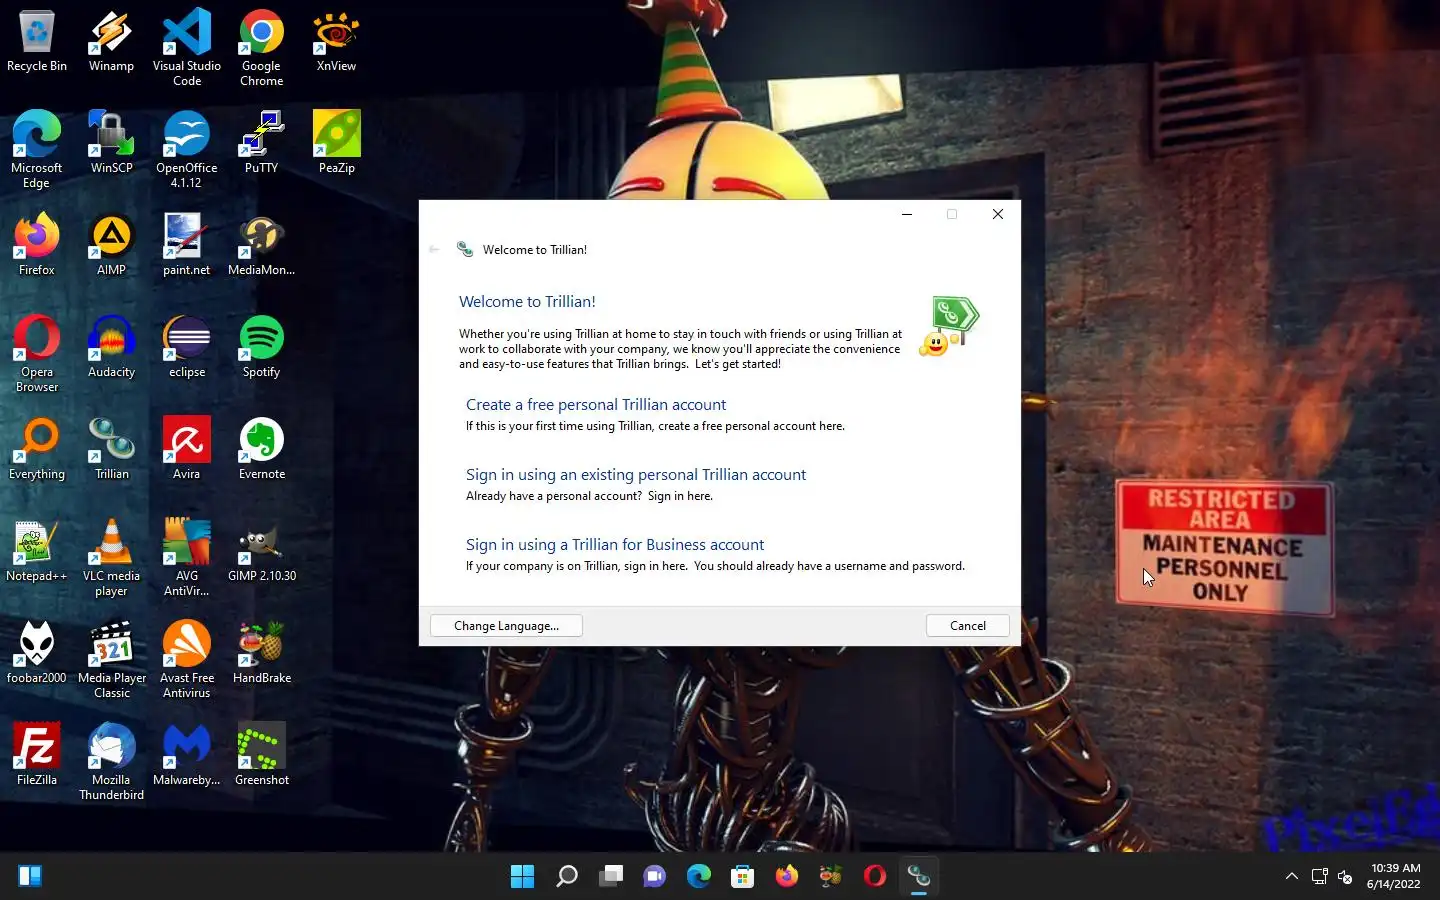Select the AIMP desktop shortcut
The image size is (1440, 900).
tap(111, 245)
